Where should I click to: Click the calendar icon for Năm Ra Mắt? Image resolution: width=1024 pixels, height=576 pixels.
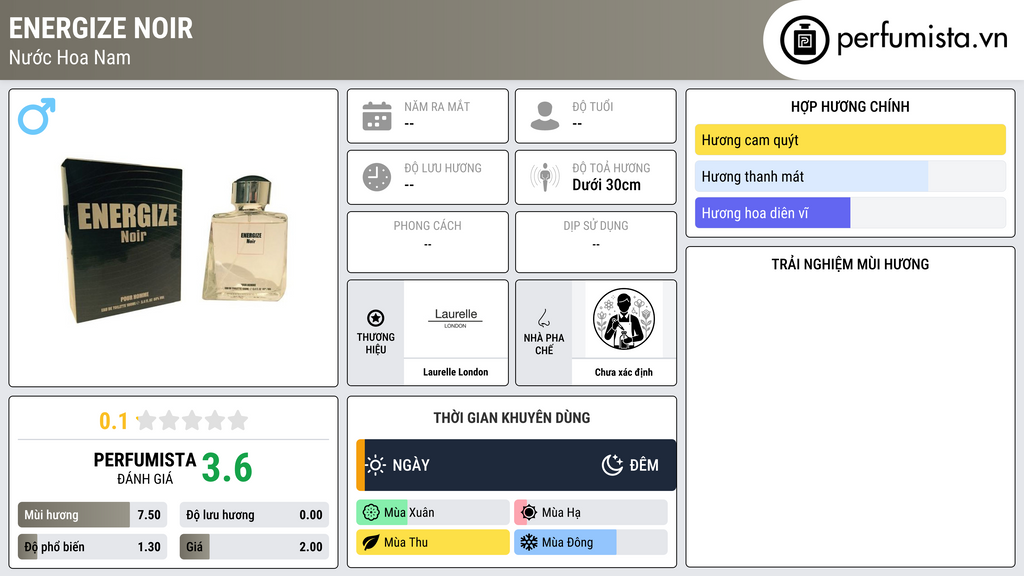pyautogui.click(x=377, y=116)
